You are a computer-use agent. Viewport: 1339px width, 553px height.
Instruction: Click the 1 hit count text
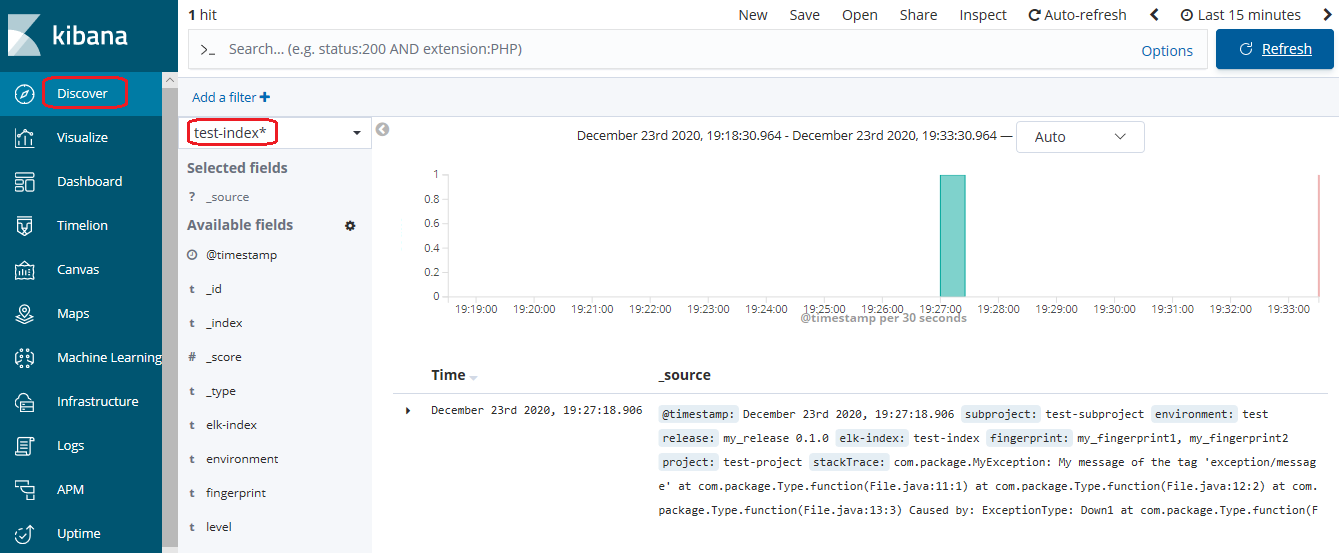(x=202, y=15)
